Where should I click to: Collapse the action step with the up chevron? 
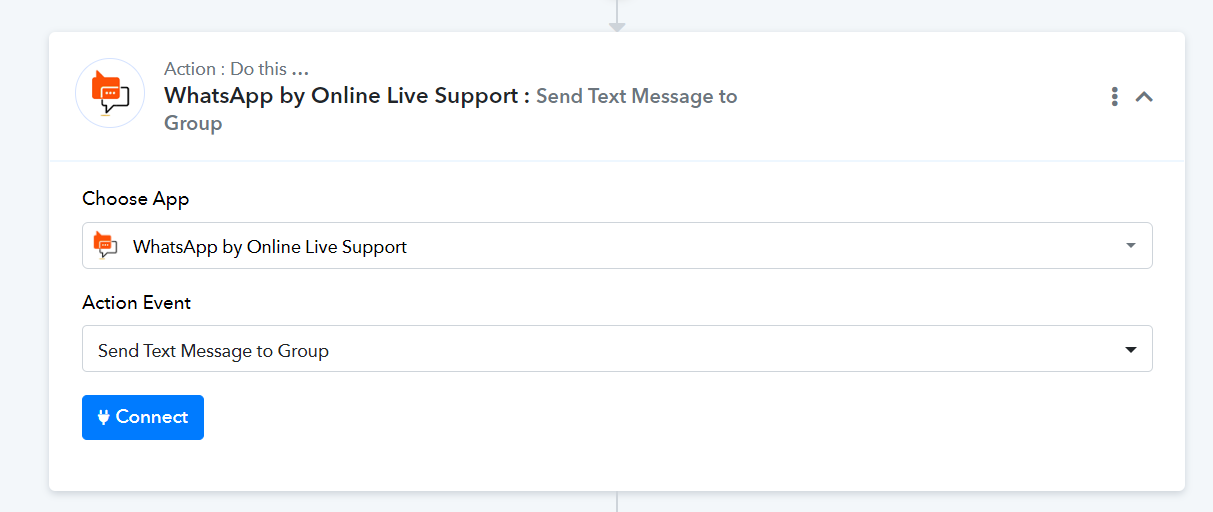[1145, 97]
